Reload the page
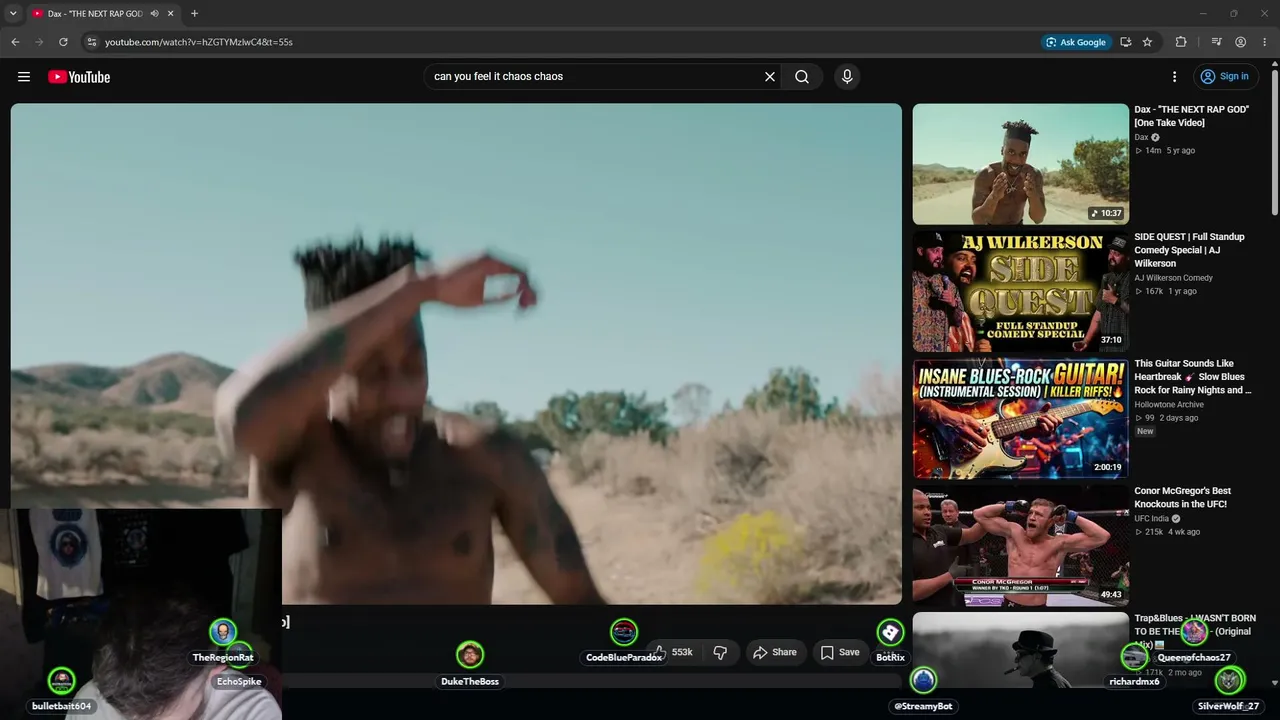 (63, 42)
